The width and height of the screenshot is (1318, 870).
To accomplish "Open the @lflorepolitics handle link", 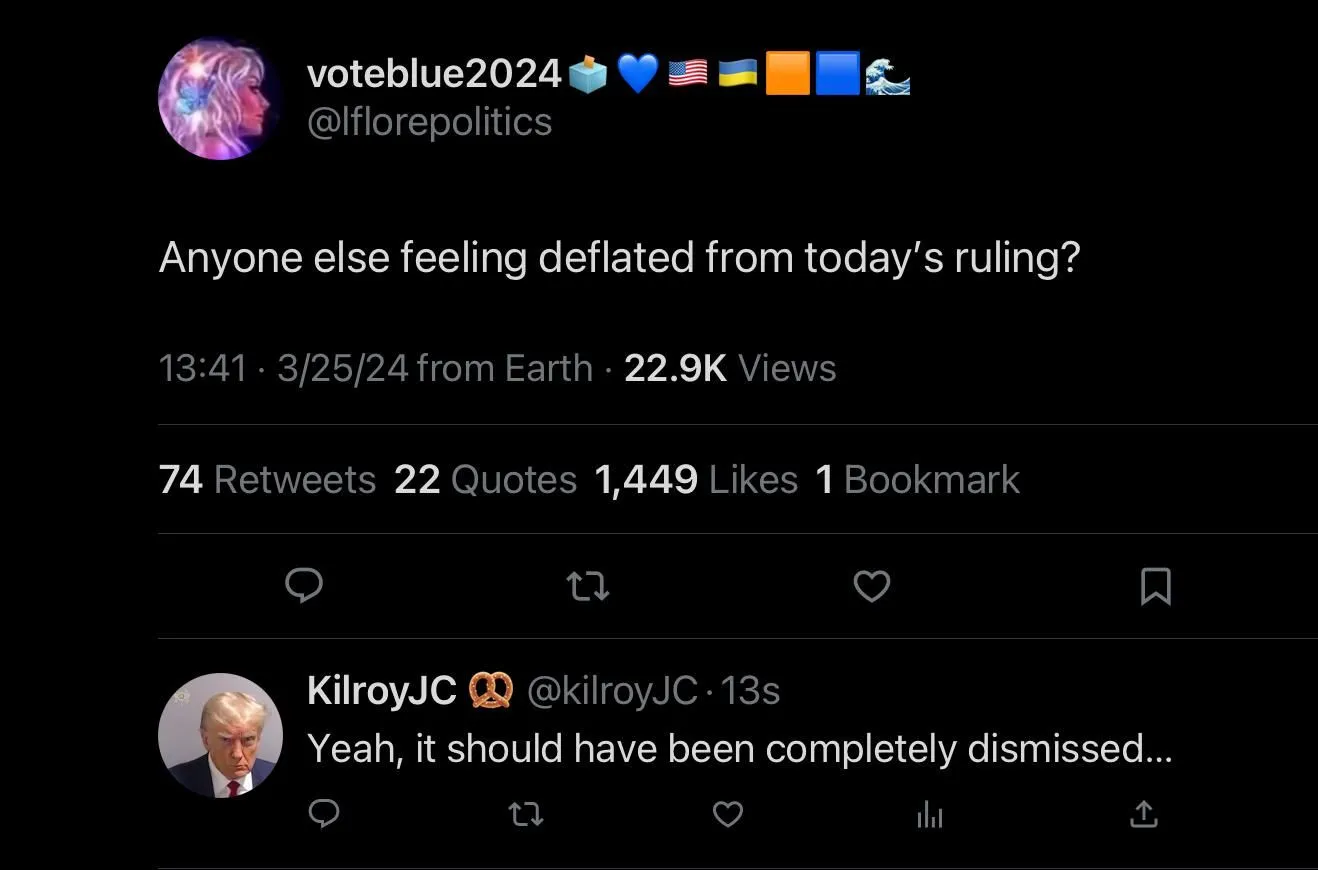I will tap(429, 122).
